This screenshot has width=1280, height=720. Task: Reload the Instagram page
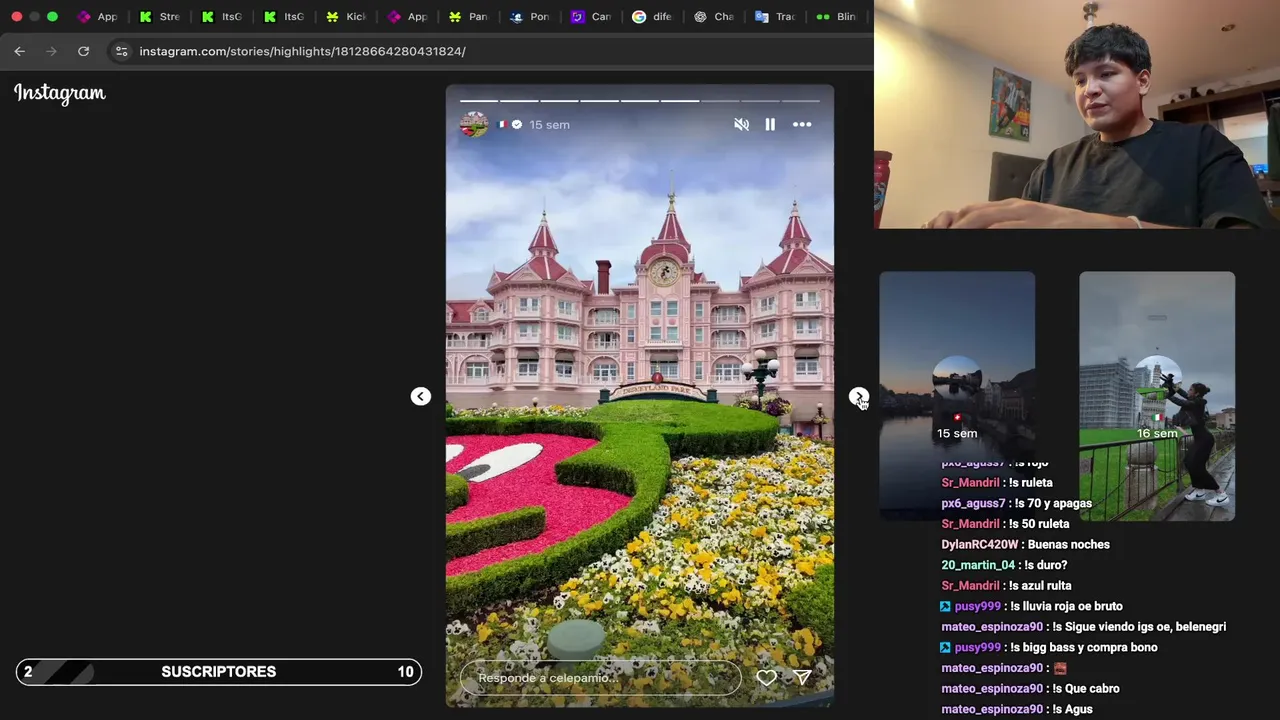click(x=83, y=51)
